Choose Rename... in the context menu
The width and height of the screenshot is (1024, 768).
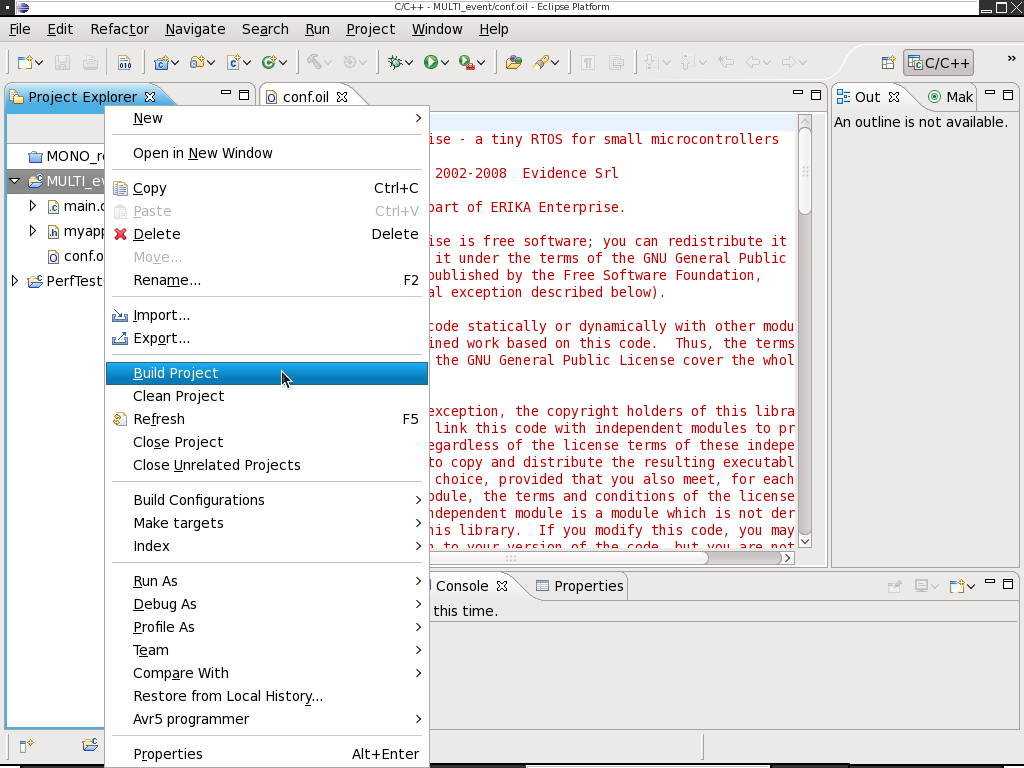click(x=266, y=280)
